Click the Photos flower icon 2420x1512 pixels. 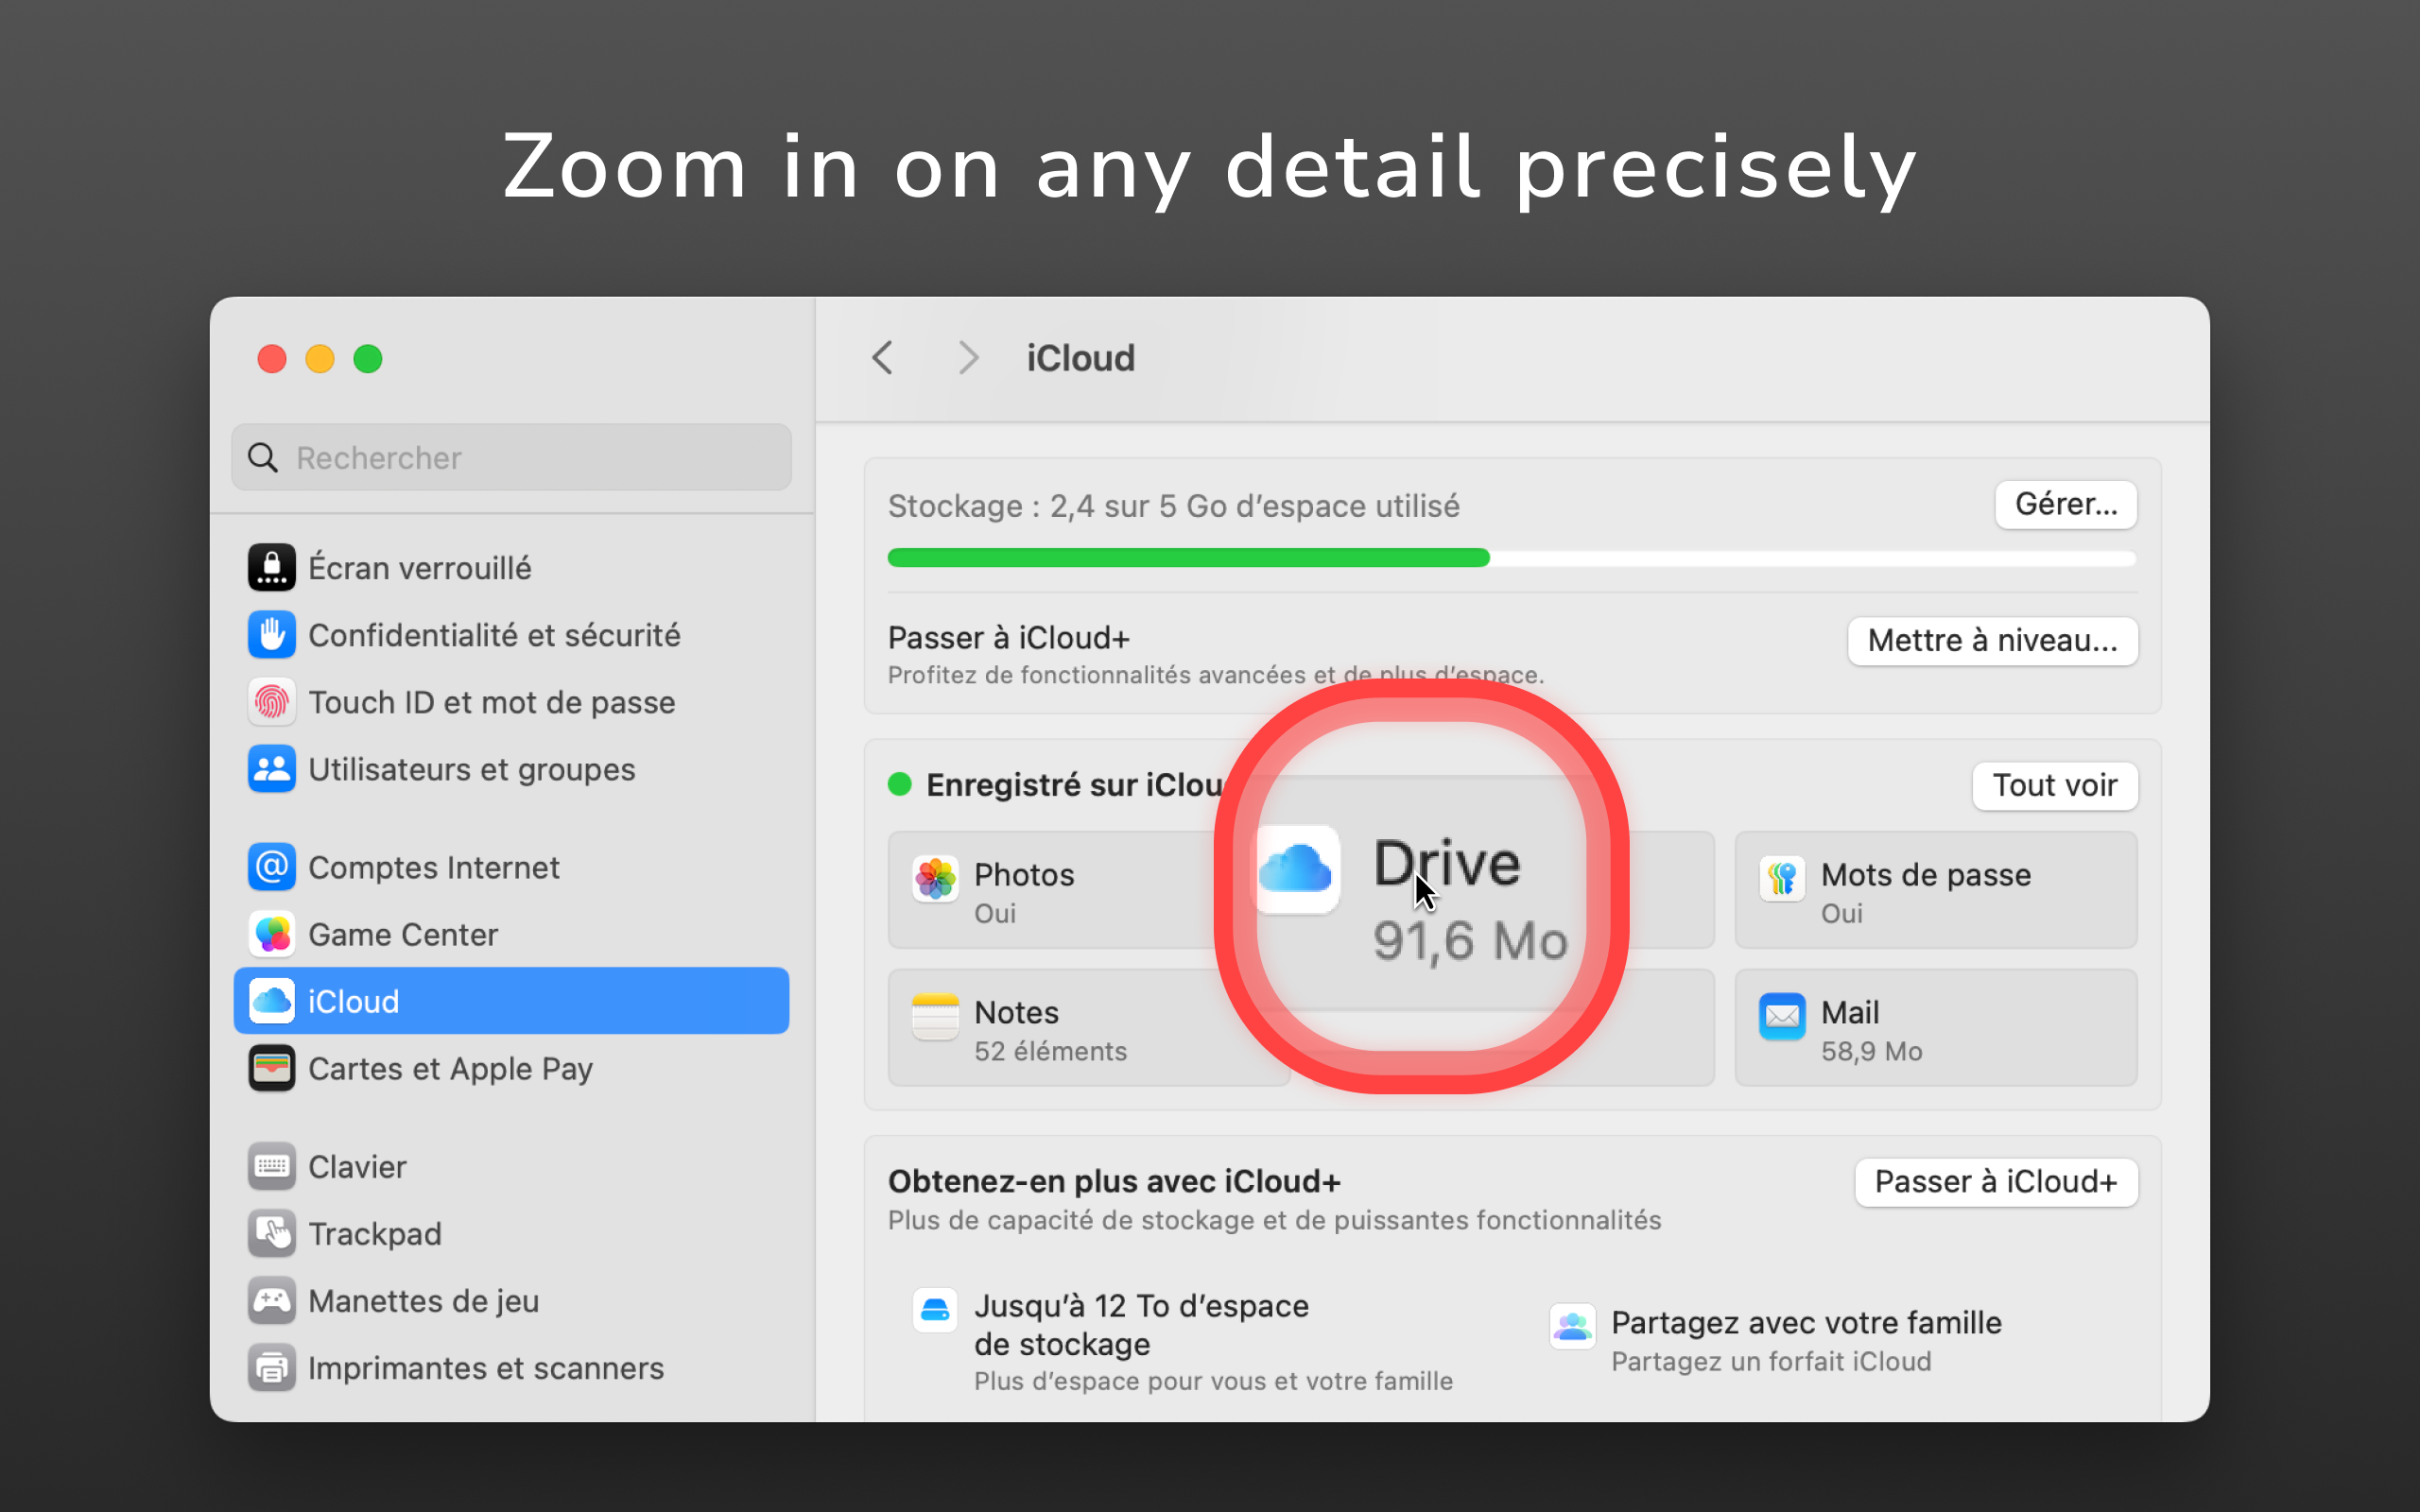tap(935, 879)
